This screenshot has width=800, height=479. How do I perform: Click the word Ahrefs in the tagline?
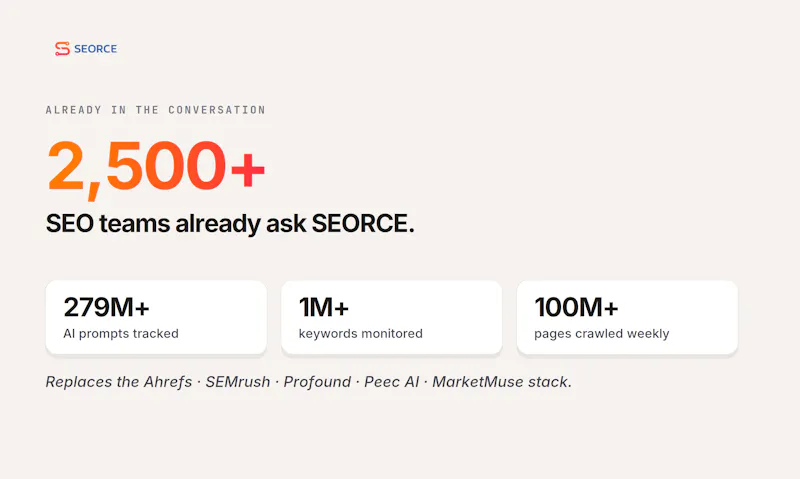pos(168,382)
